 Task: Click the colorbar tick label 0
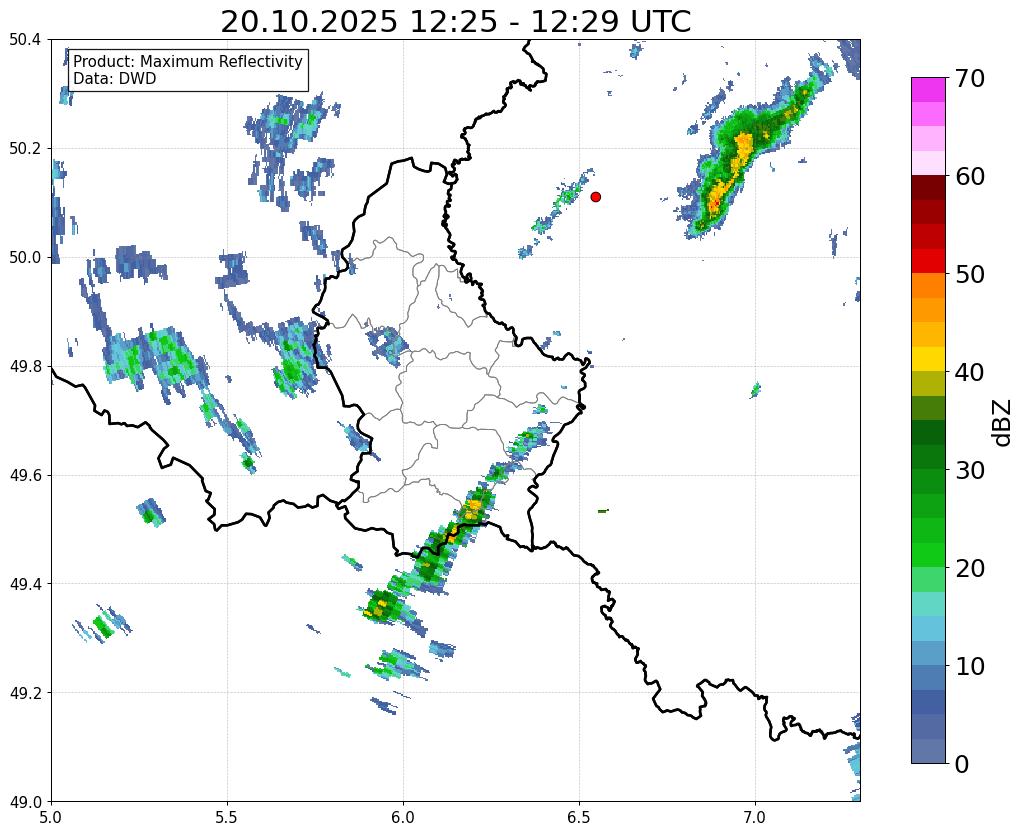coord(962,764)
